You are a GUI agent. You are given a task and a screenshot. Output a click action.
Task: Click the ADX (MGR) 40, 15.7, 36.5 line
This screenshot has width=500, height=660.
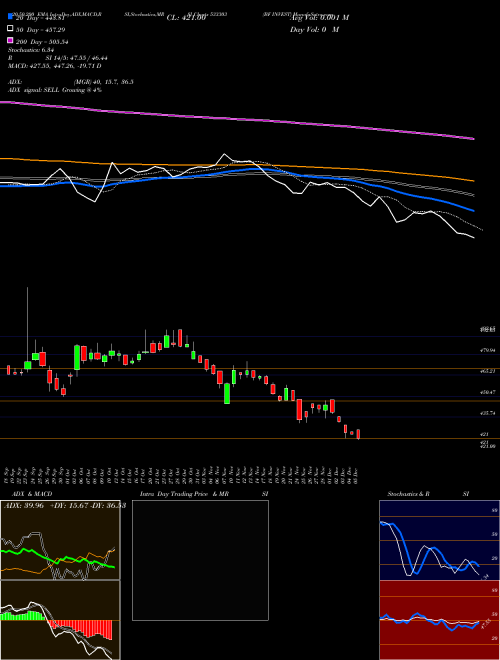(71, 82)
